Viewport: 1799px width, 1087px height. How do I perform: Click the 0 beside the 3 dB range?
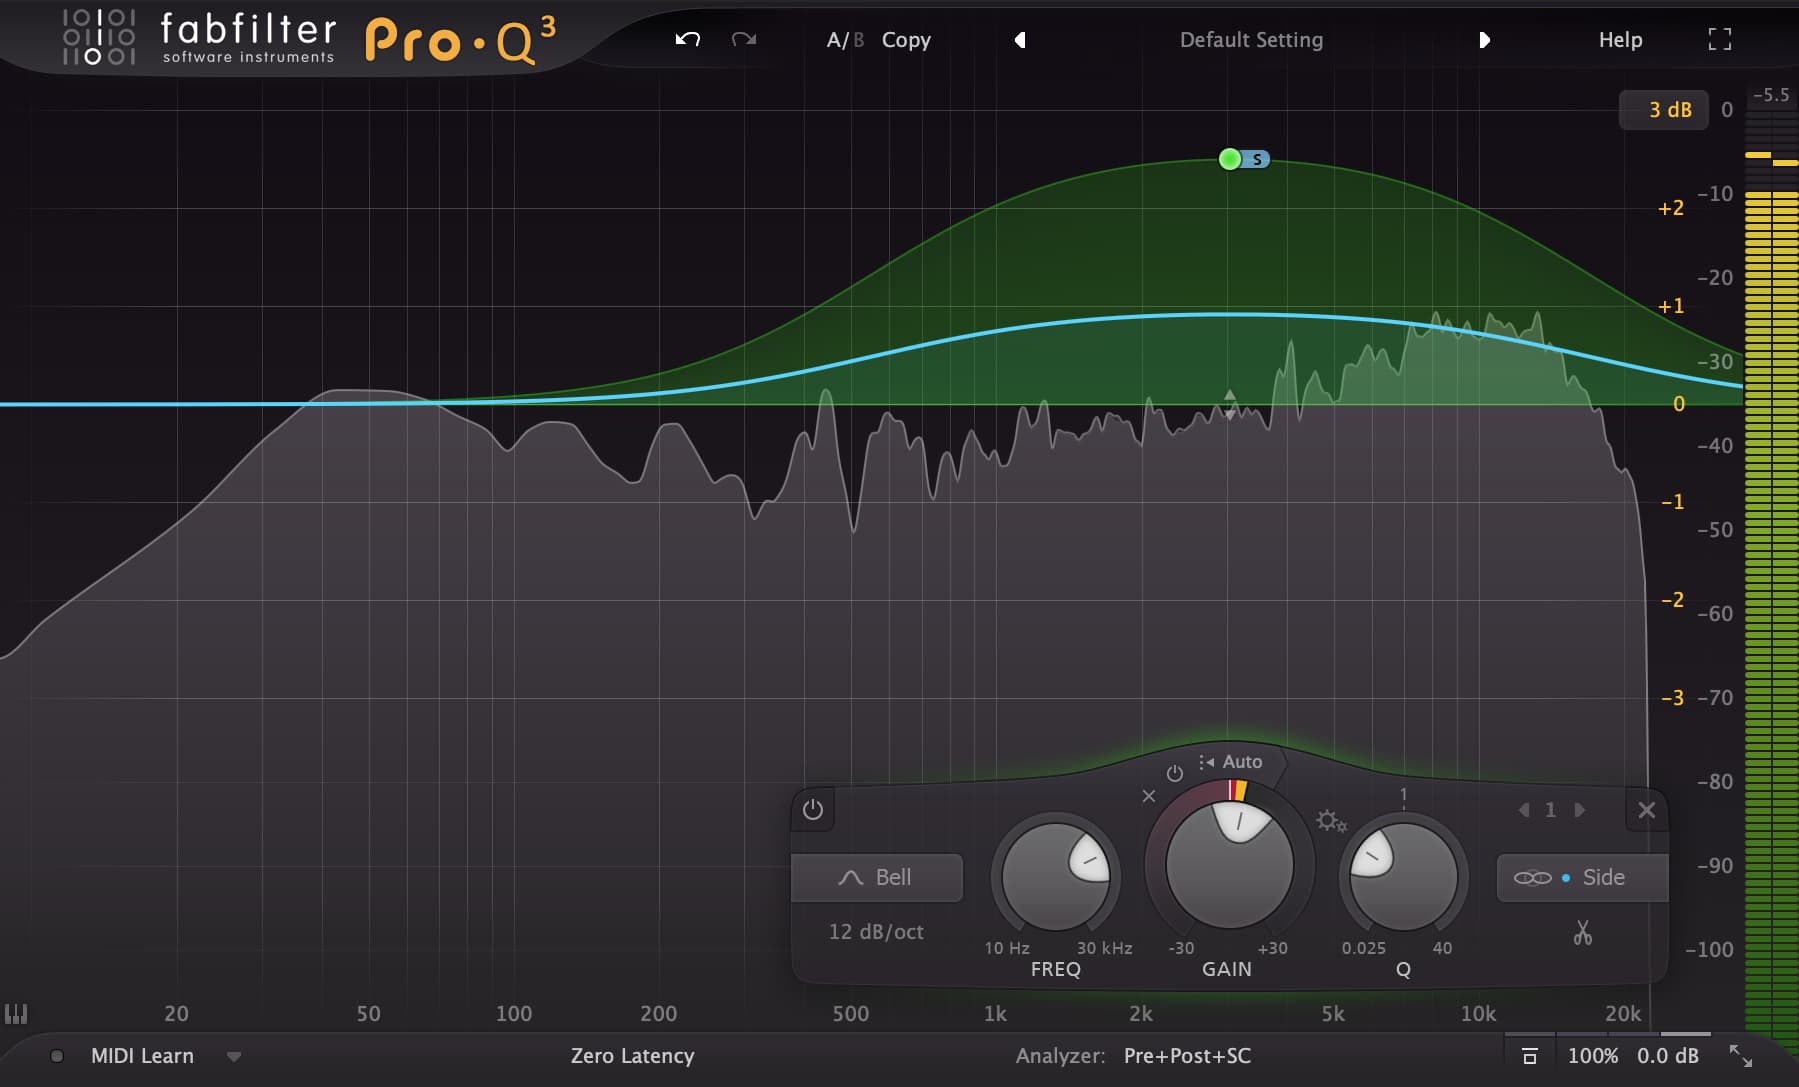tap(1727, 110)
